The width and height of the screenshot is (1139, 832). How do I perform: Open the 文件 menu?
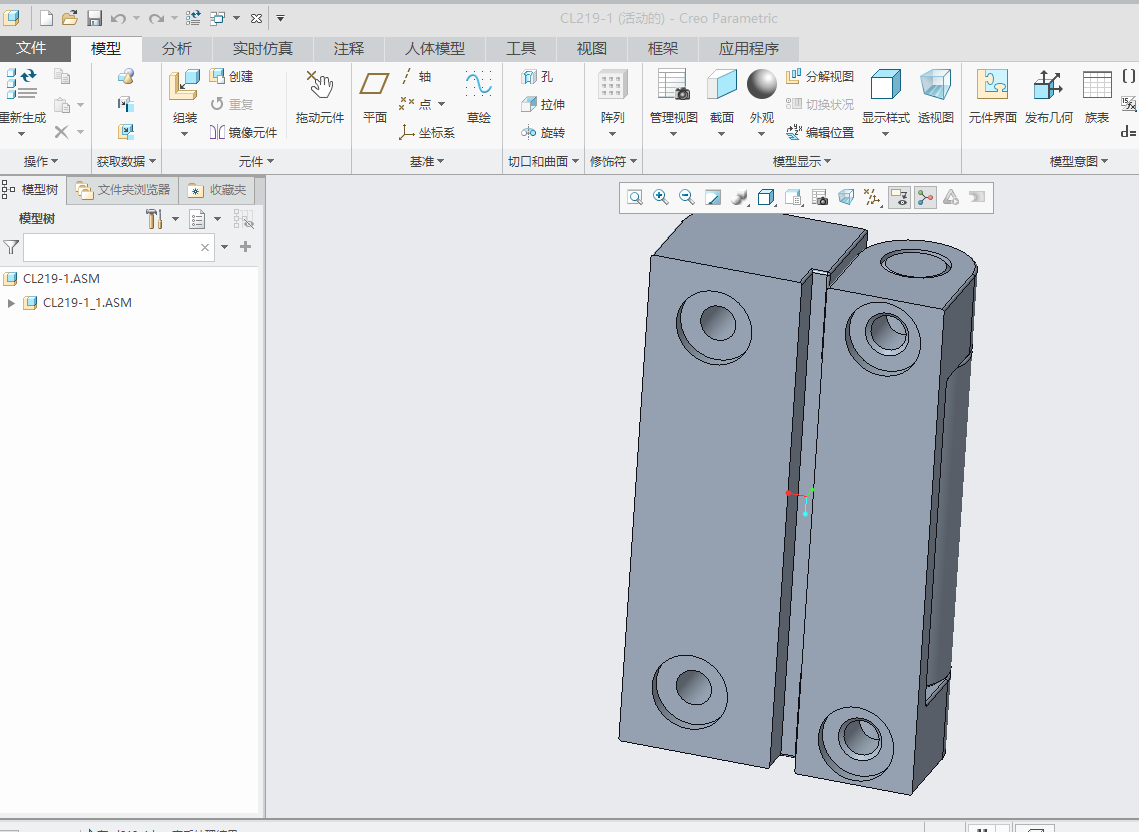31,48
